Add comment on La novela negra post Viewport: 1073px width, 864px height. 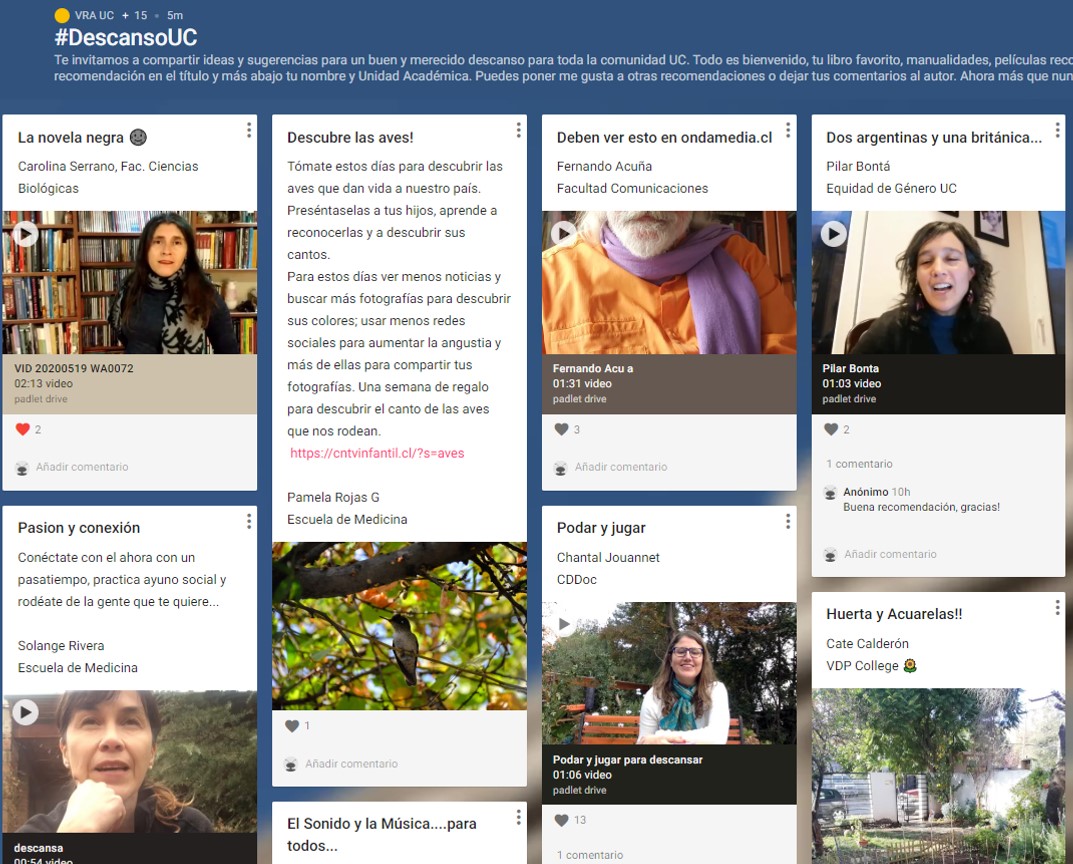tap(82, 467)
